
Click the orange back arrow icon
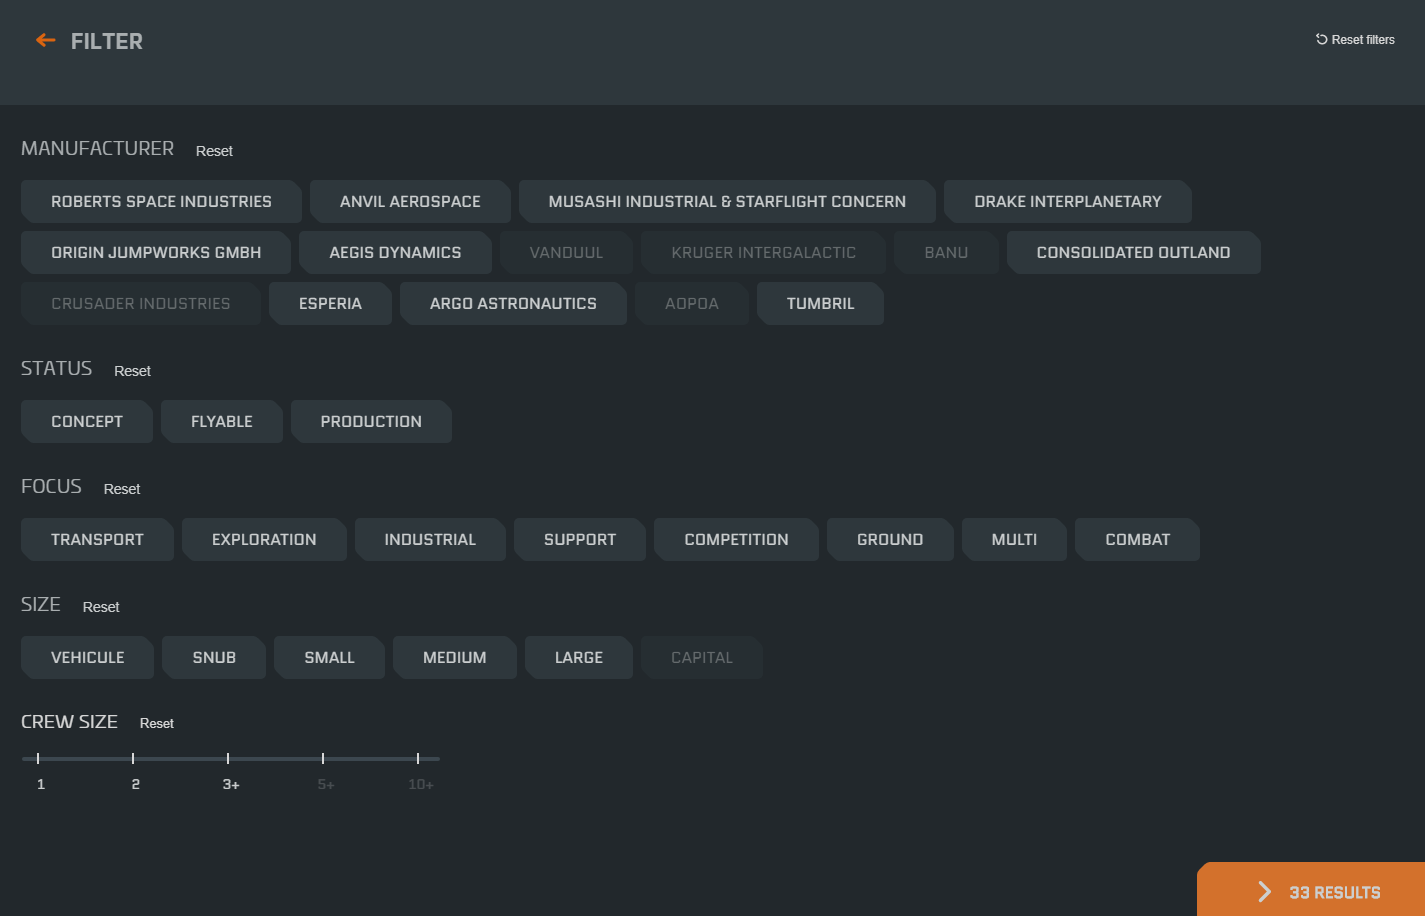point(45,40)
